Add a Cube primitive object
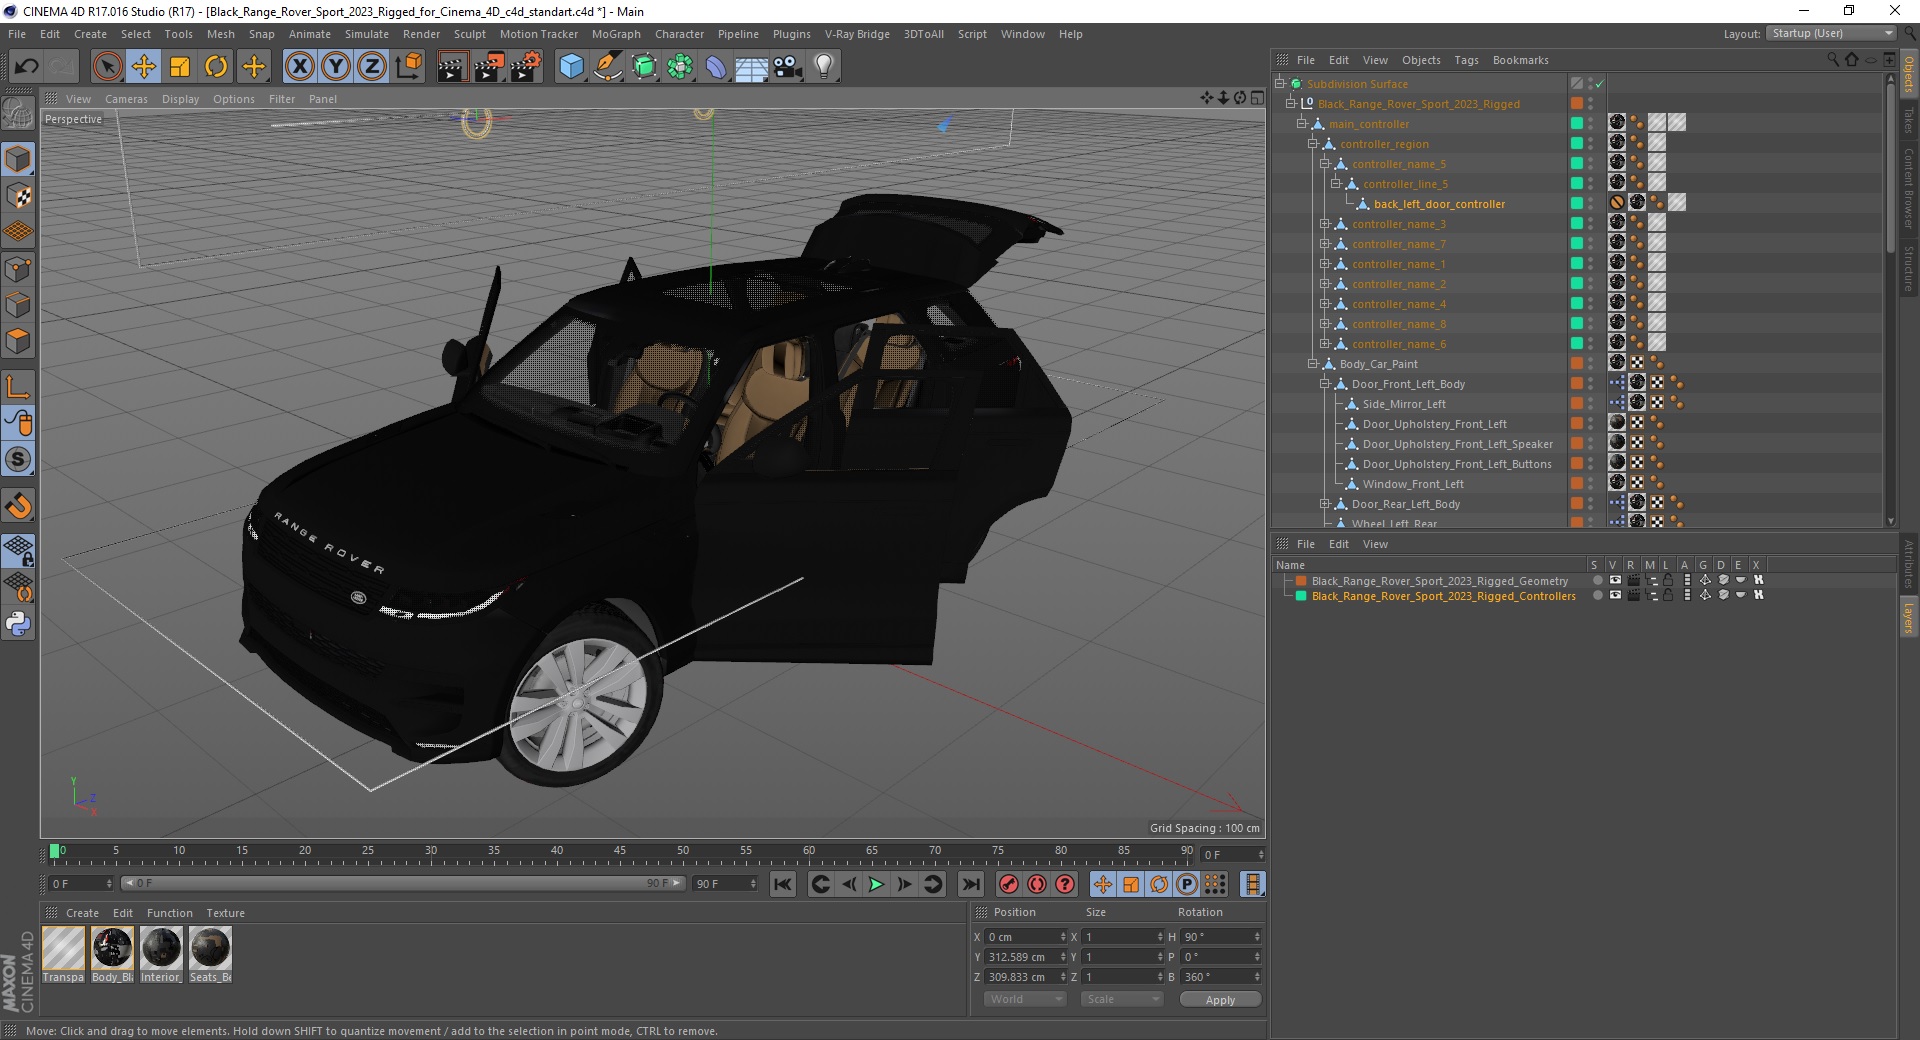 (571, 67)
